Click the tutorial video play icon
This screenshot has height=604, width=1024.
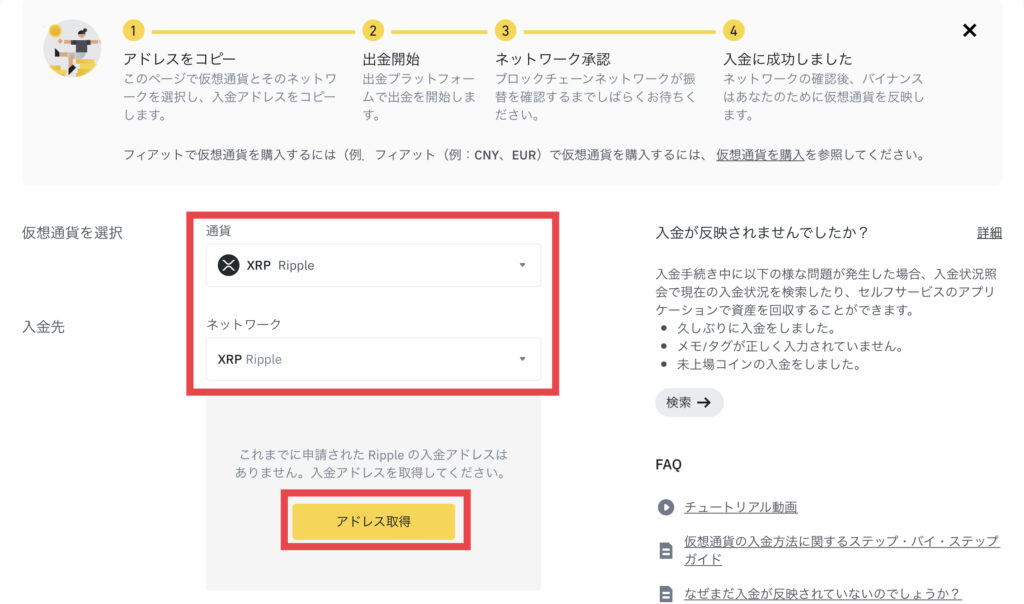pyautogui.click(x=665, y=507)
